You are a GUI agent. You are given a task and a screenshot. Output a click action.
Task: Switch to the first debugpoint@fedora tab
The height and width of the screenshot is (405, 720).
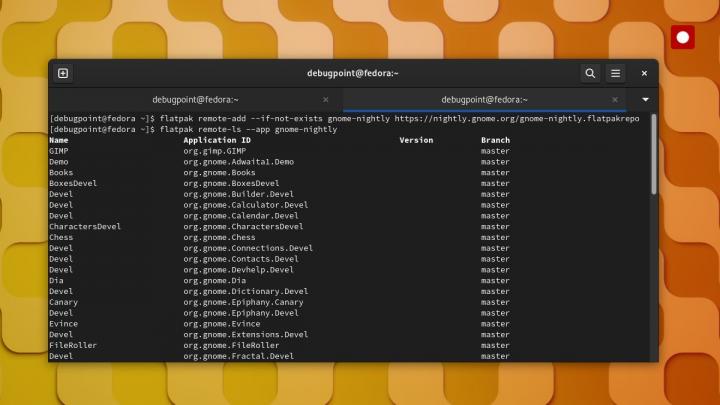(x=195, y=100)
